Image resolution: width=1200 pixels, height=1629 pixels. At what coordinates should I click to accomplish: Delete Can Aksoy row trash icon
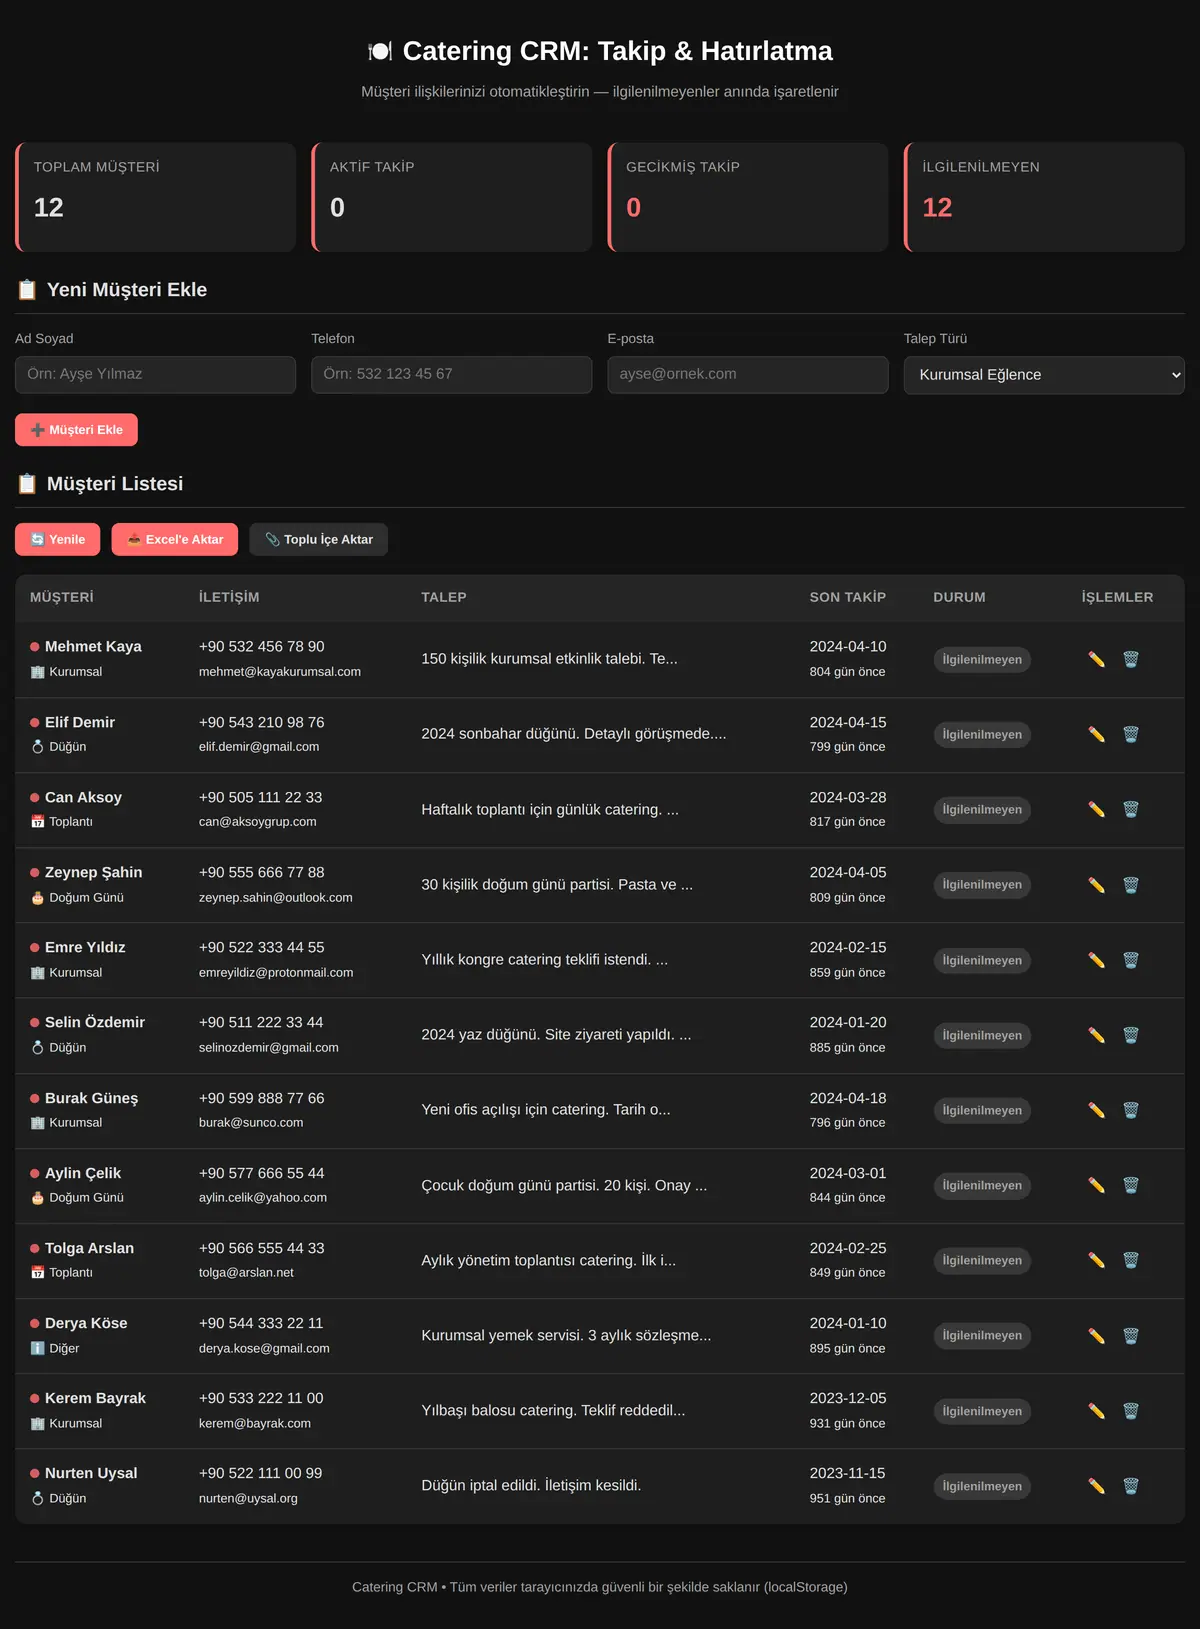click(x=1131, y=810)
